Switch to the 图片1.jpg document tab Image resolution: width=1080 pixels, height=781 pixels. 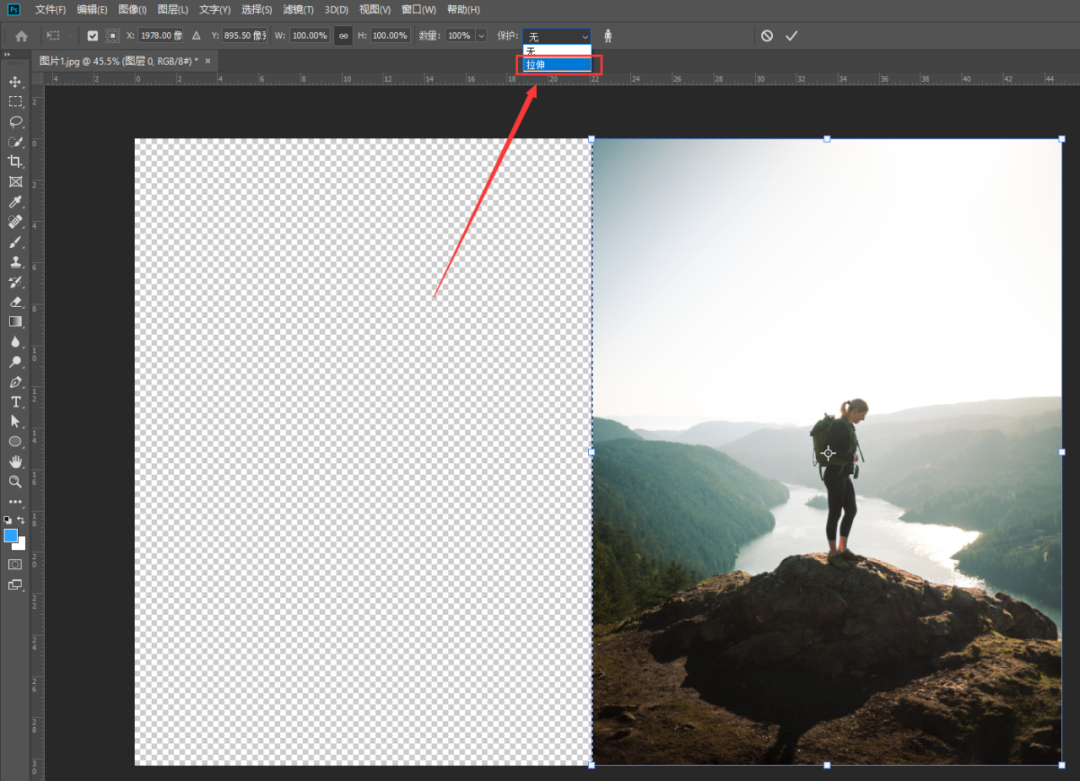point(118,61)
